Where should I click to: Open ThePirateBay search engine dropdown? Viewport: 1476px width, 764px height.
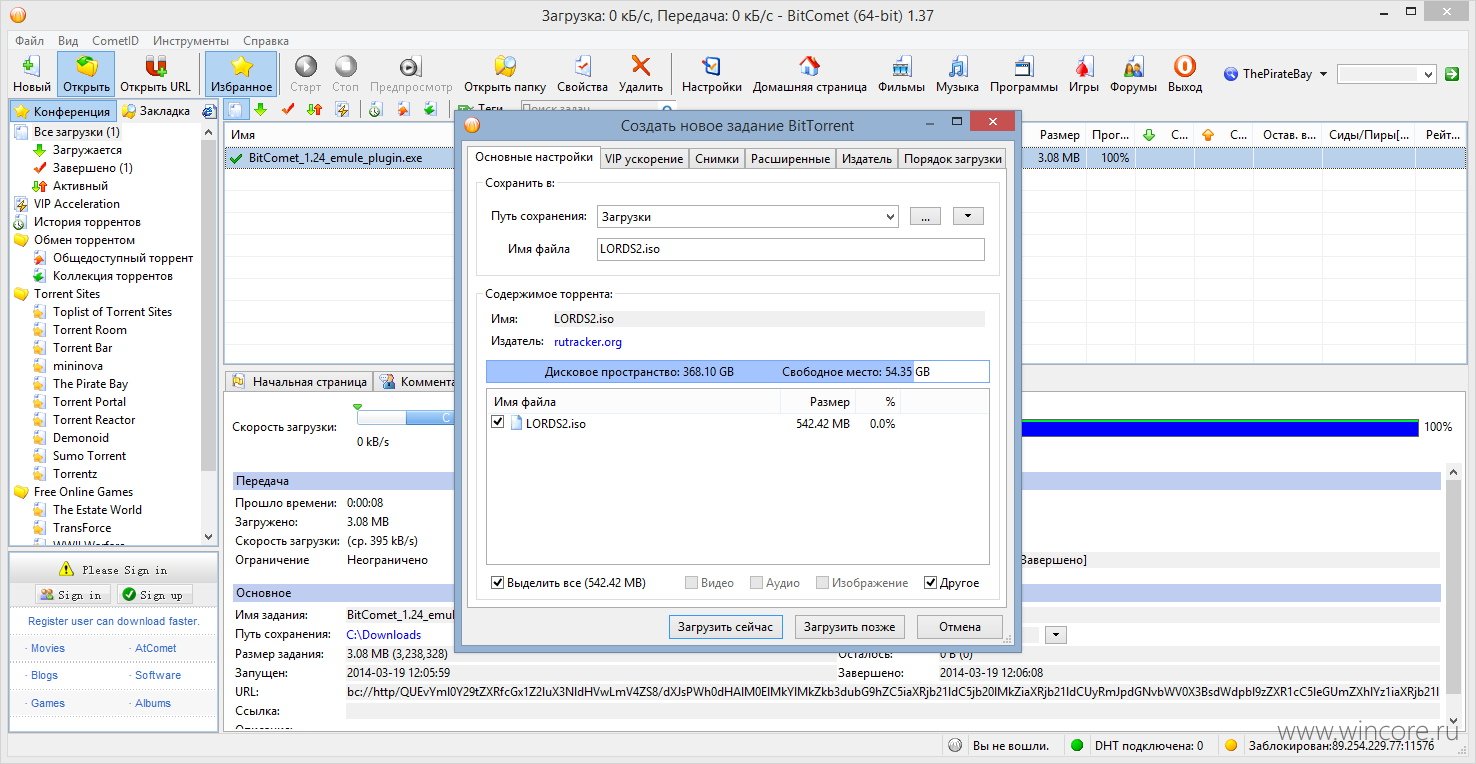[1323, 74]
